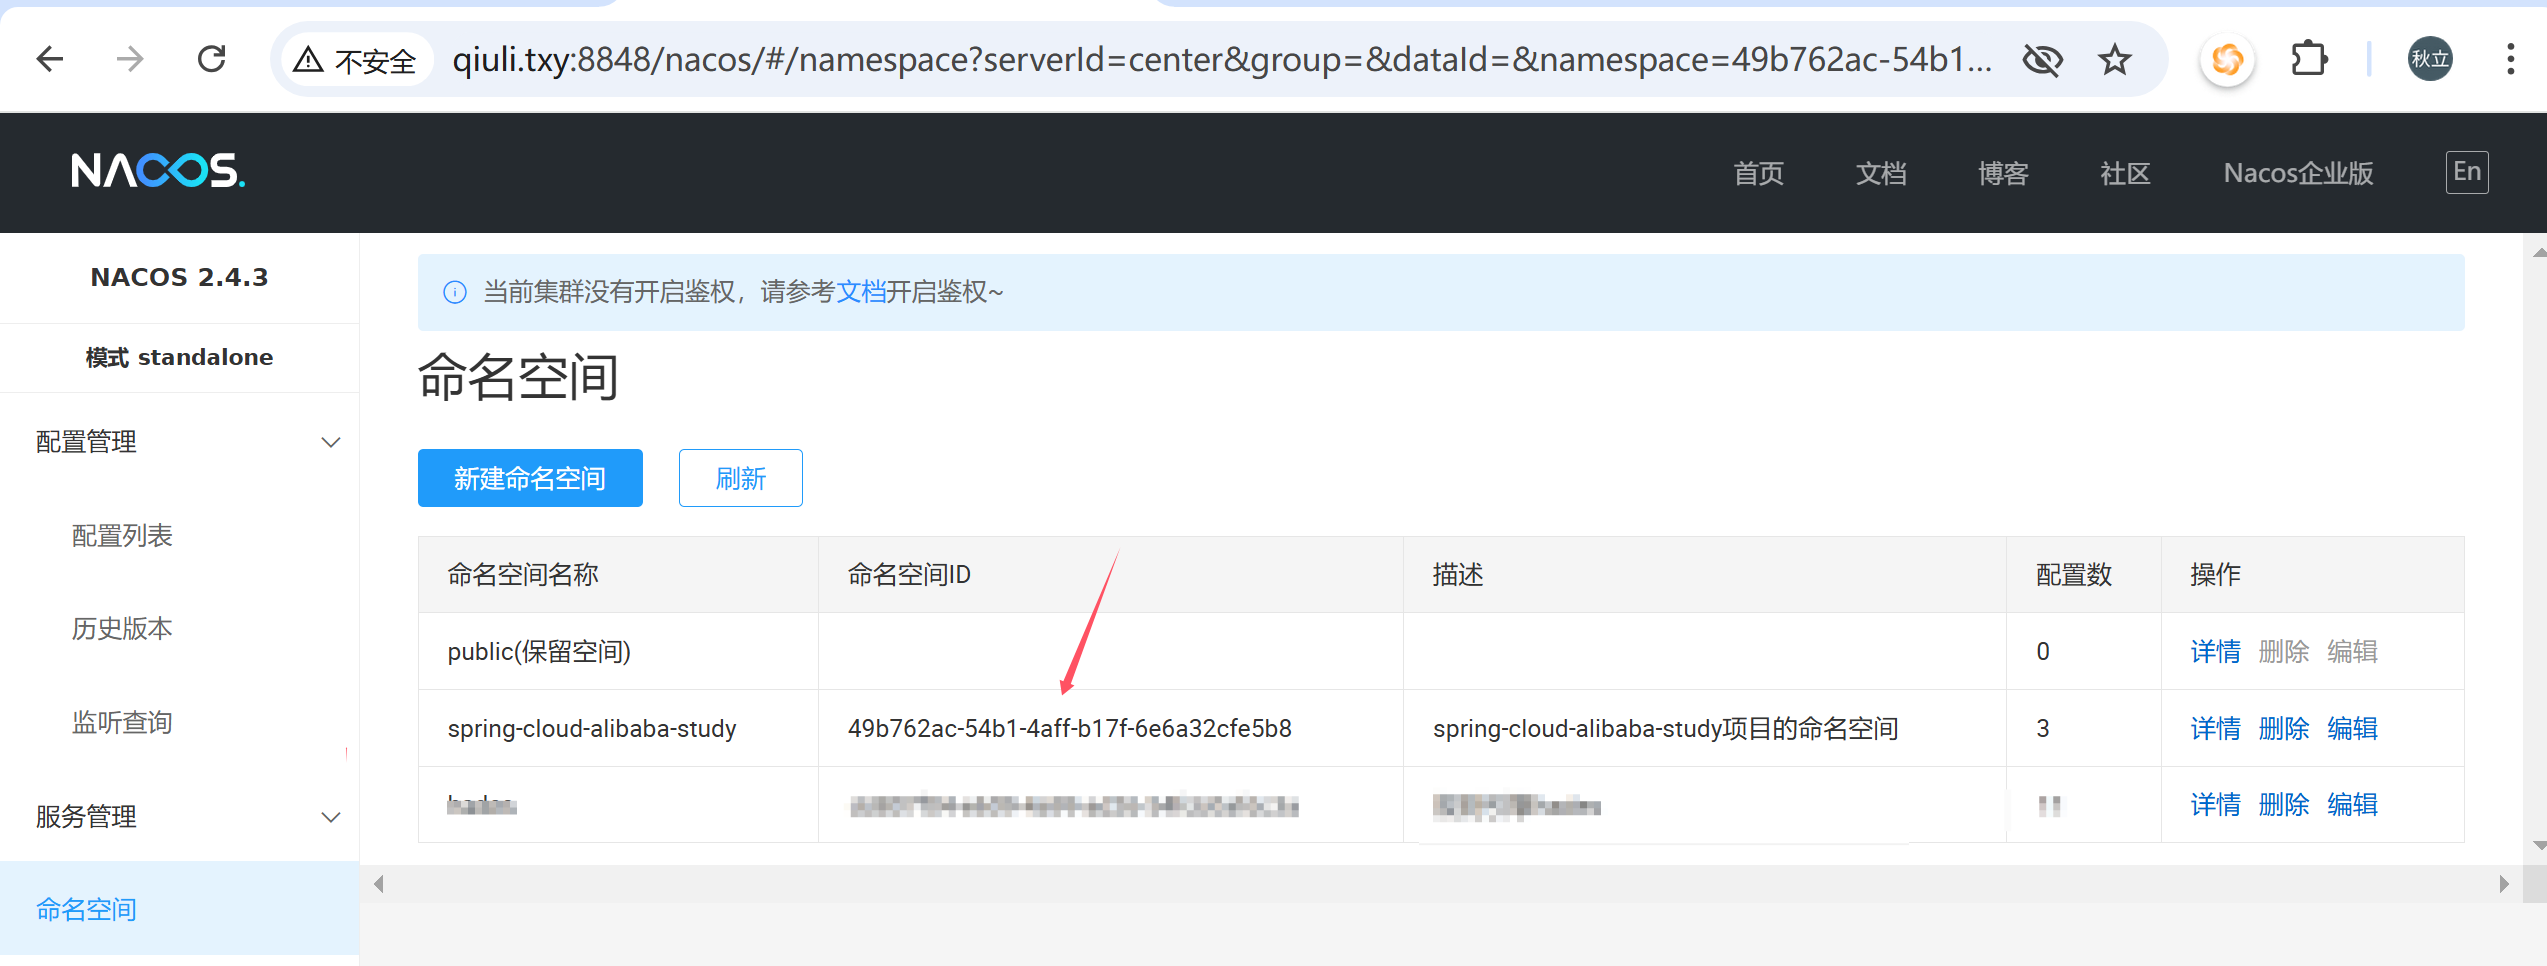Select 历史版本 from the sidebar menu
The image size is (2547, 966).
click(122, 629)
